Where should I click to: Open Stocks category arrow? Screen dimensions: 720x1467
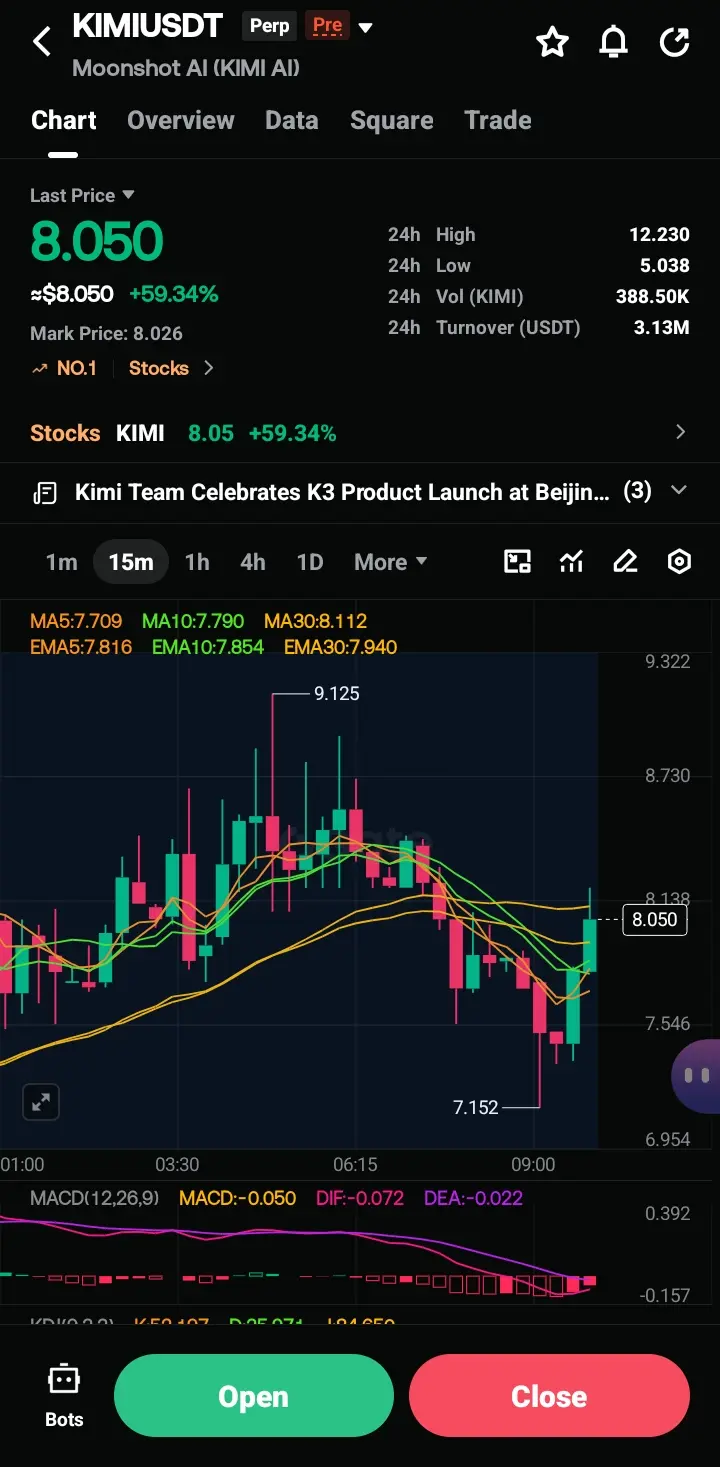[208, 368]
